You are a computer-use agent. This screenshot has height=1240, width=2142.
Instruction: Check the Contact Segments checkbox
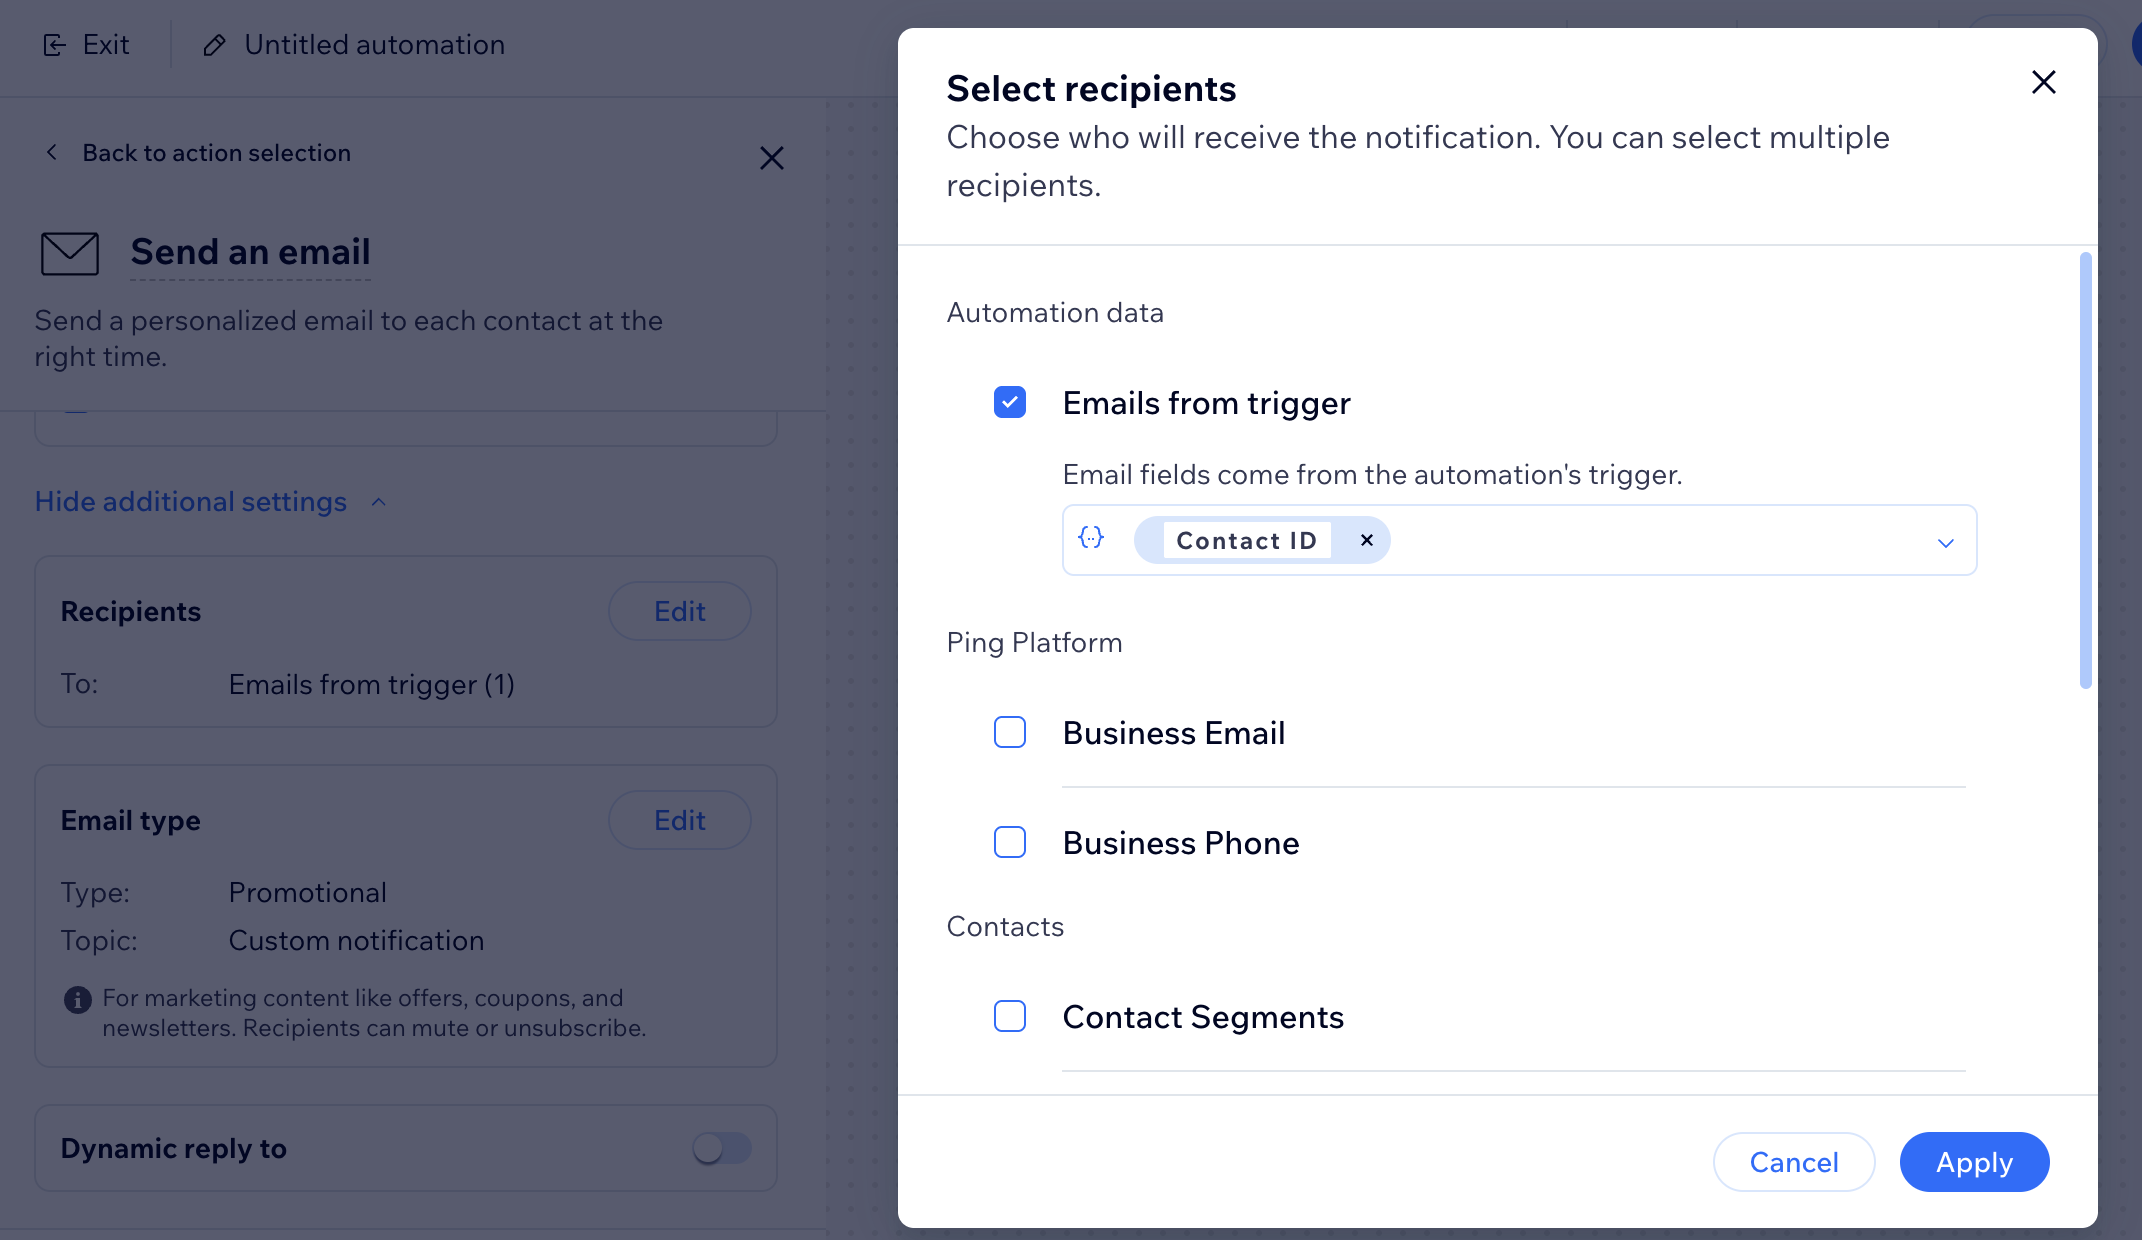point(1010,1016)
